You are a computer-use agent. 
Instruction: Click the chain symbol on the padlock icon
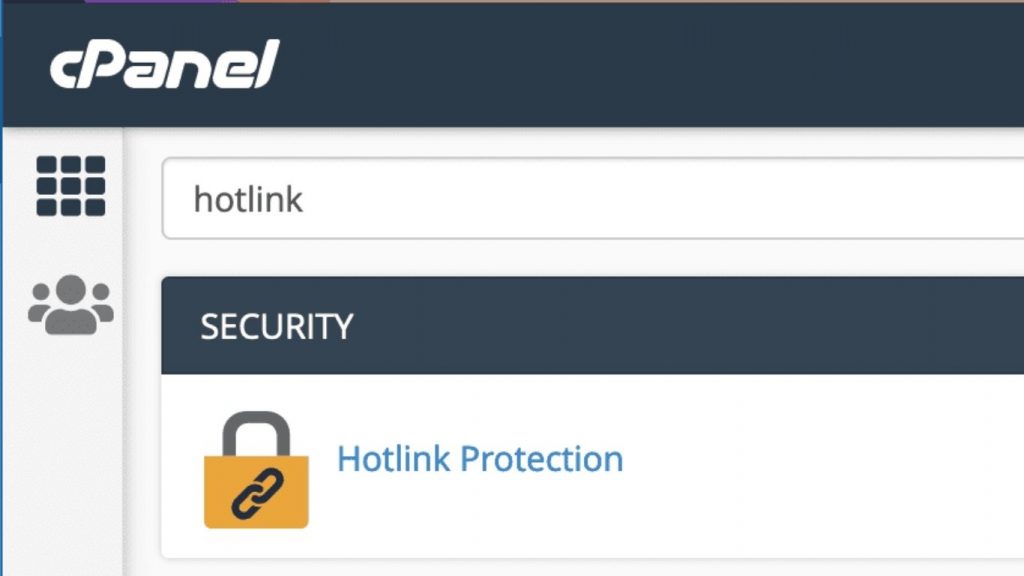tap(257, 493)
